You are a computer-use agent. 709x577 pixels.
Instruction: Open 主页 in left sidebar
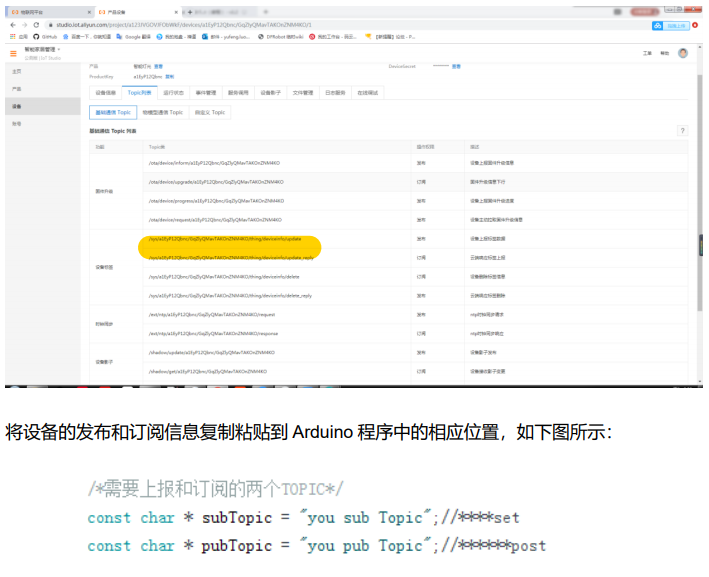pos(16,71)
